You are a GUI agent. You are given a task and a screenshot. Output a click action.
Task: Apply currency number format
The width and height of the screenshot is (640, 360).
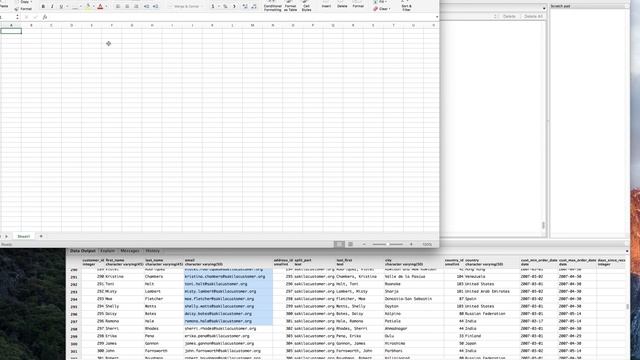click(x=213, y=7)
